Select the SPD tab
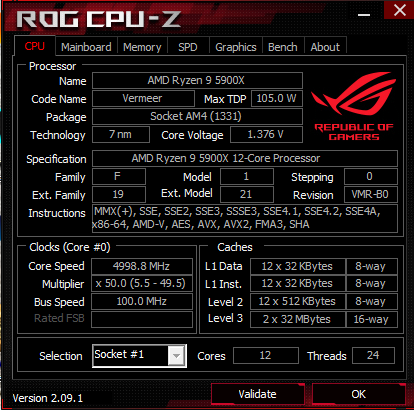414x410 pixels. pyautogui.click(x=188, y=47)
